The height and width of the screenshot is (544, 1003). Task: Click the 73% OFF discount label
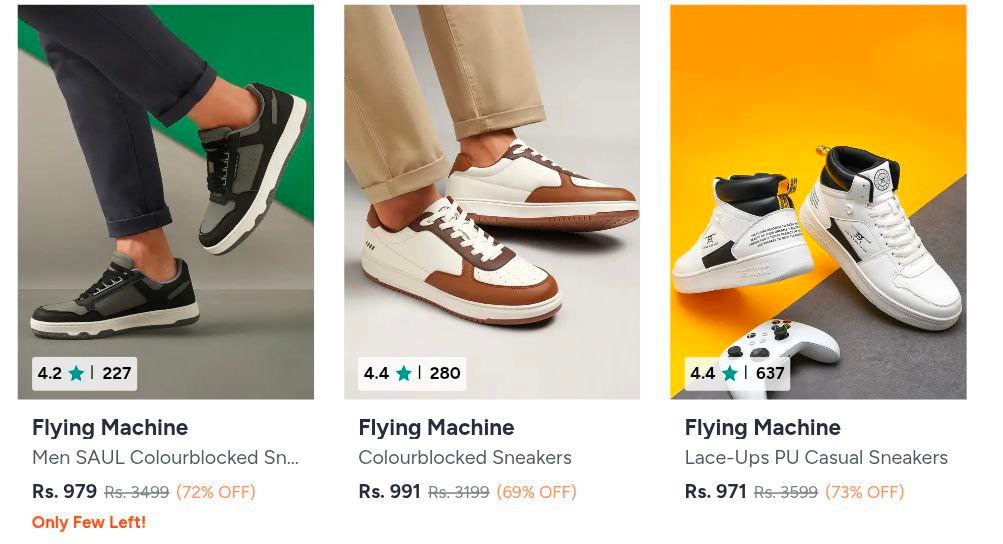coord(864,492)
